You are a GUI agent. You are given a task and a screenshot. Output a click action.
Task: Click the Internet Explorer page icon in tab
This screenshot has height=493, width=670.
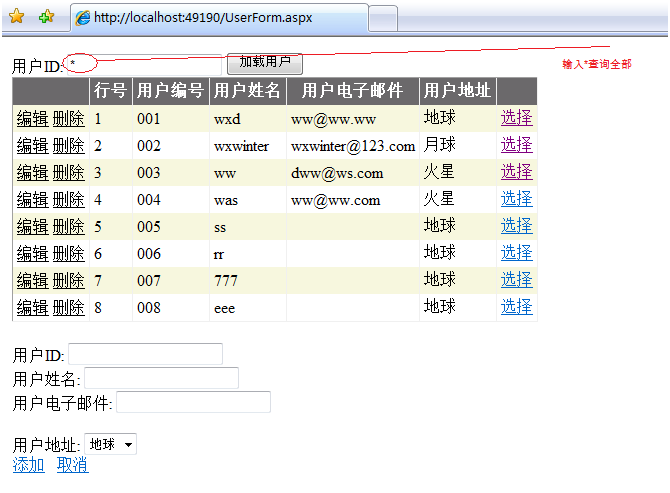point(82,18)
